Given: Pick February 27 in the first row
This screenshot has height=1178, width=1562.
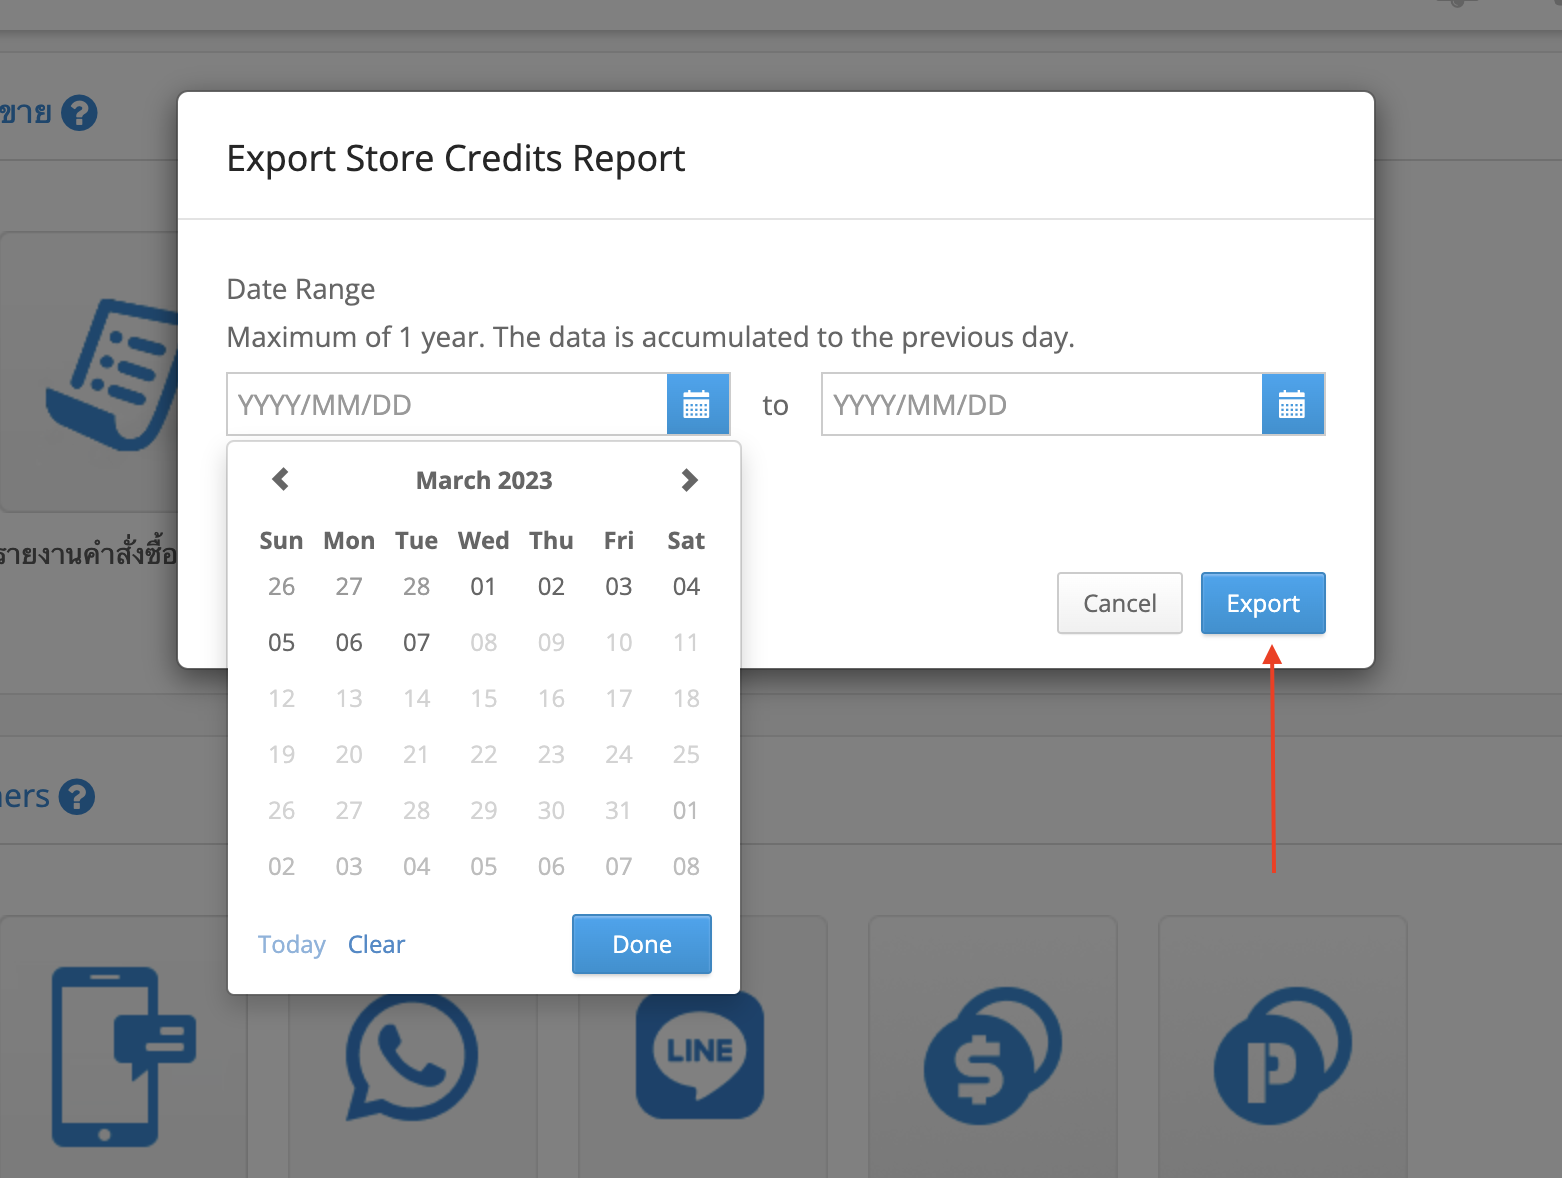Looking at the screenshot, I should pyautogui.click(x=349, y=586).
